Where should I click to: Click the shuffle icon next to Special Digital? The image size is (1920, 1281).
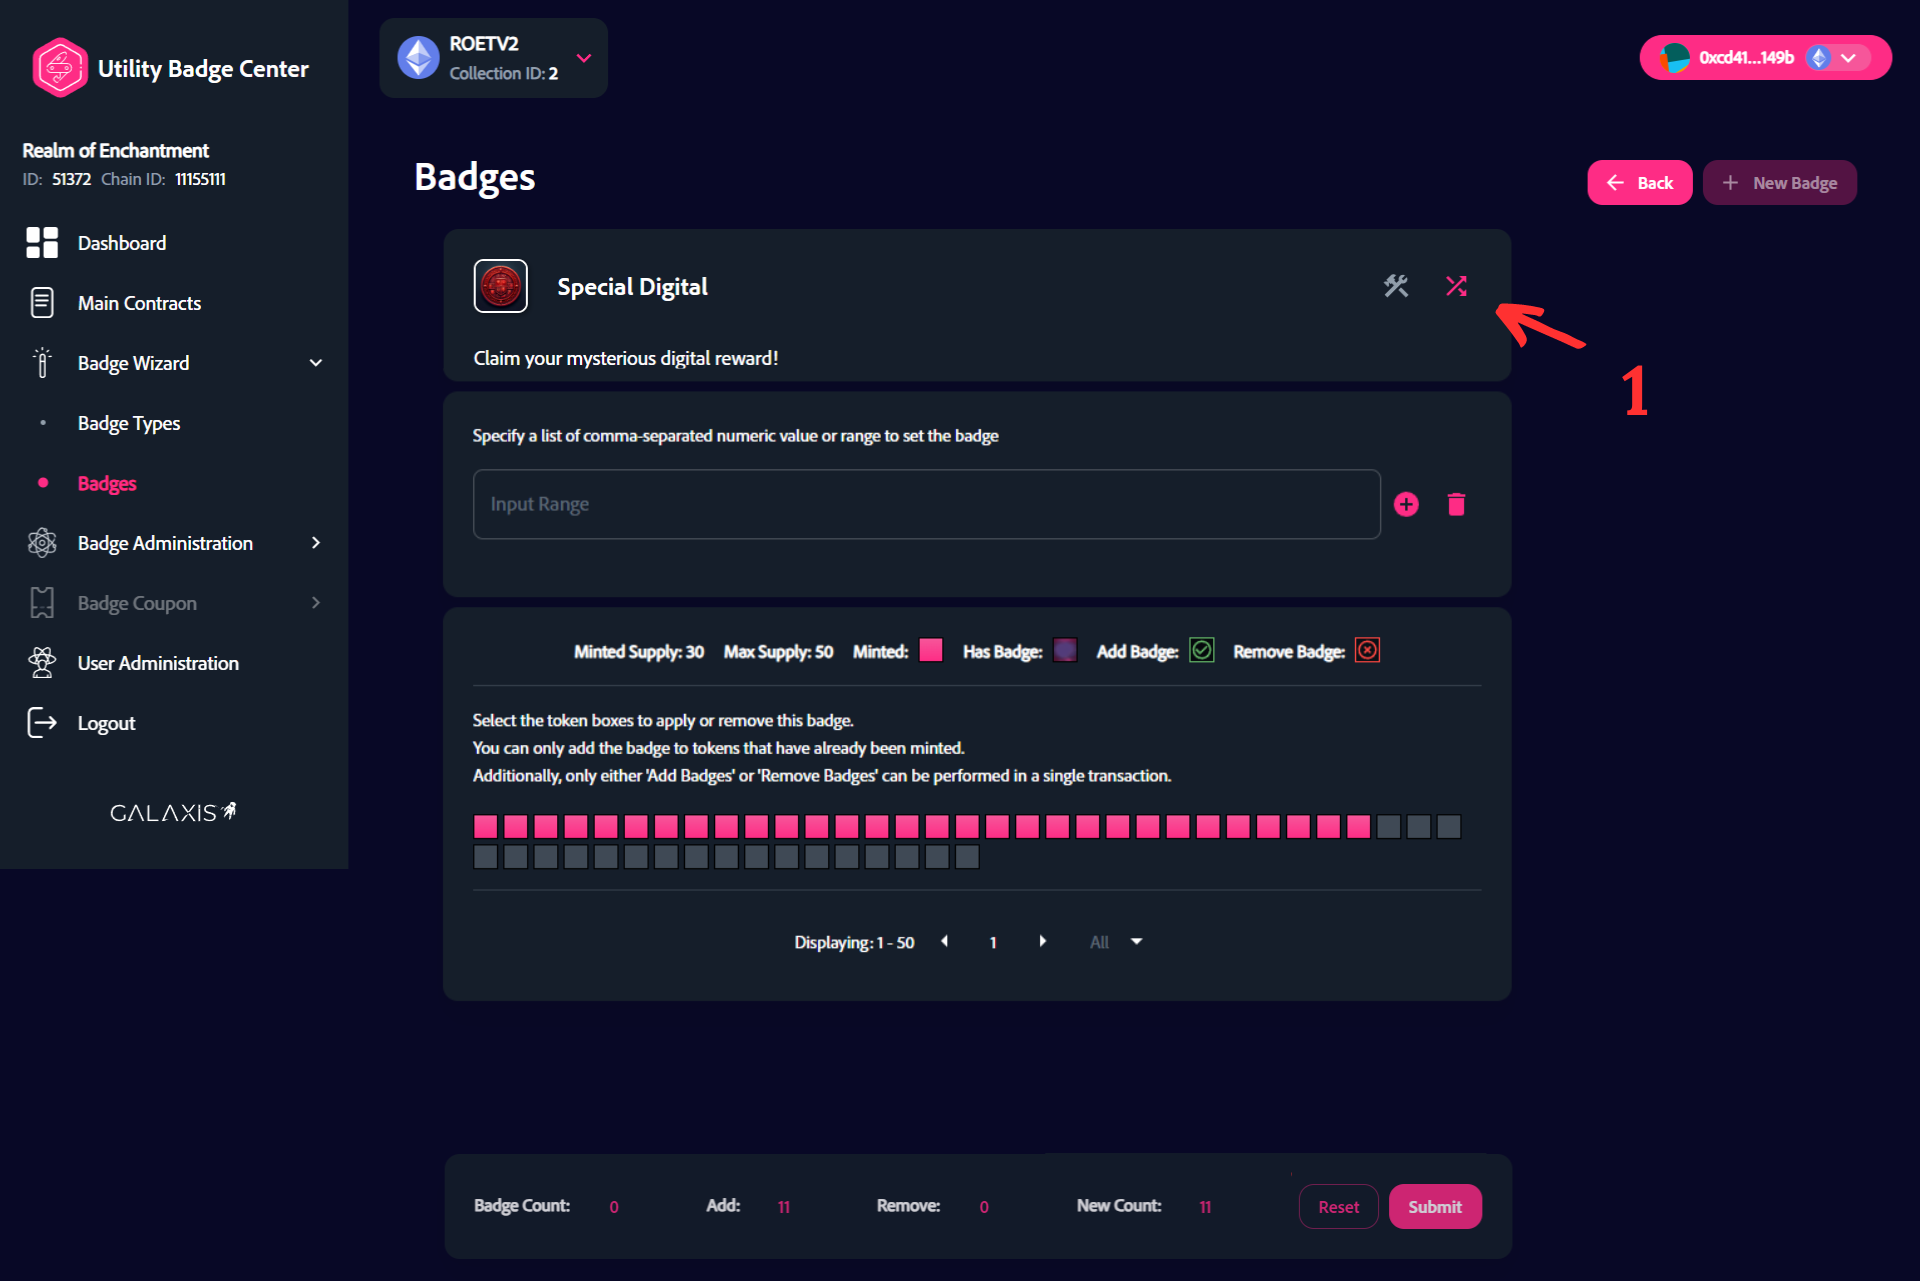(1456, 286)
